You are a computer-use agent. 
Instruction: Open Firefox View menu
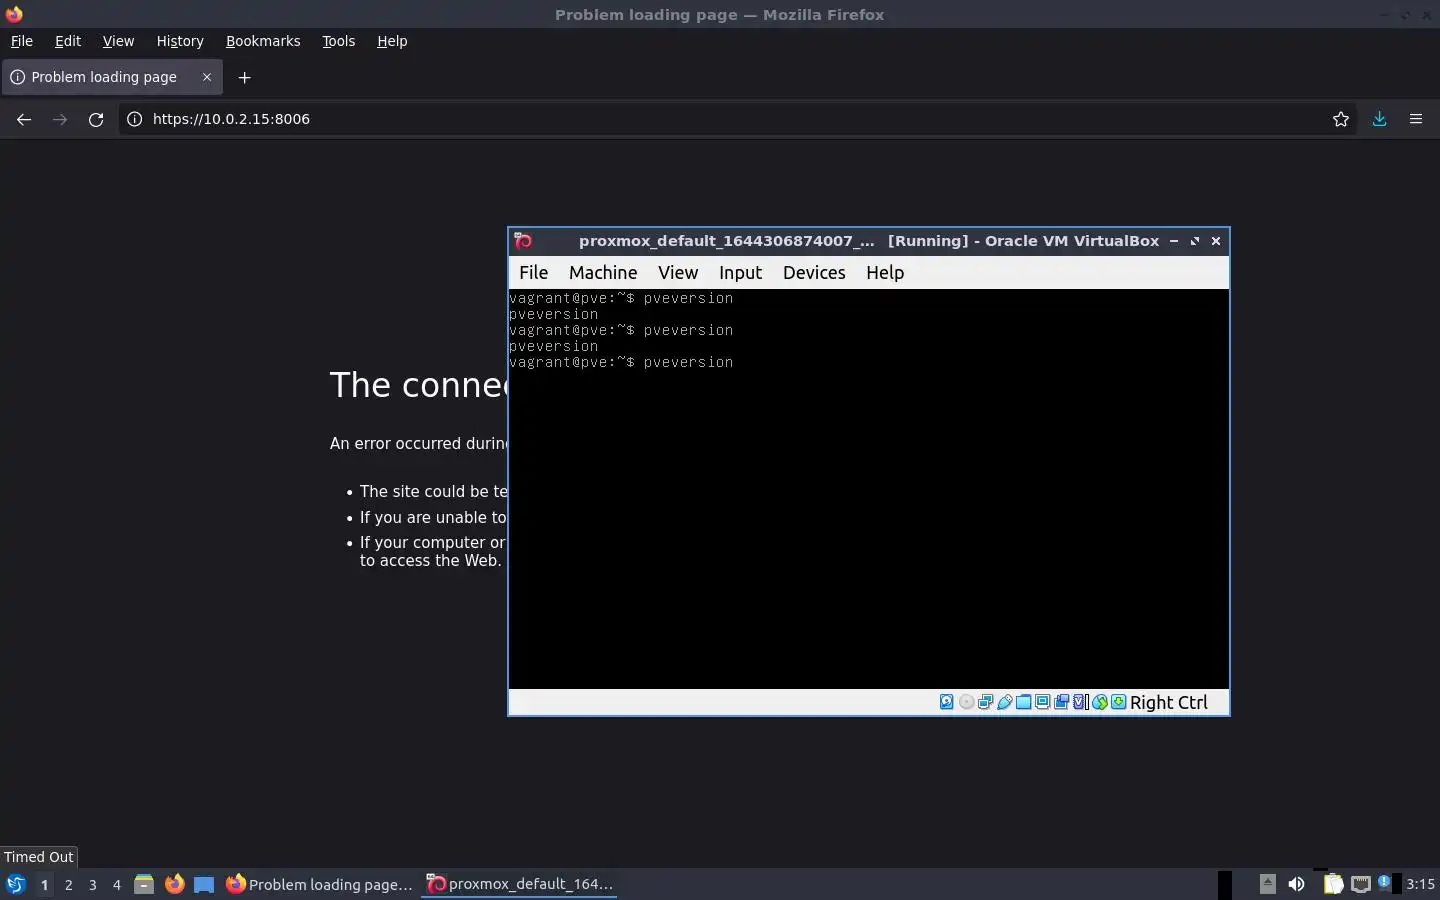[118, 41]
